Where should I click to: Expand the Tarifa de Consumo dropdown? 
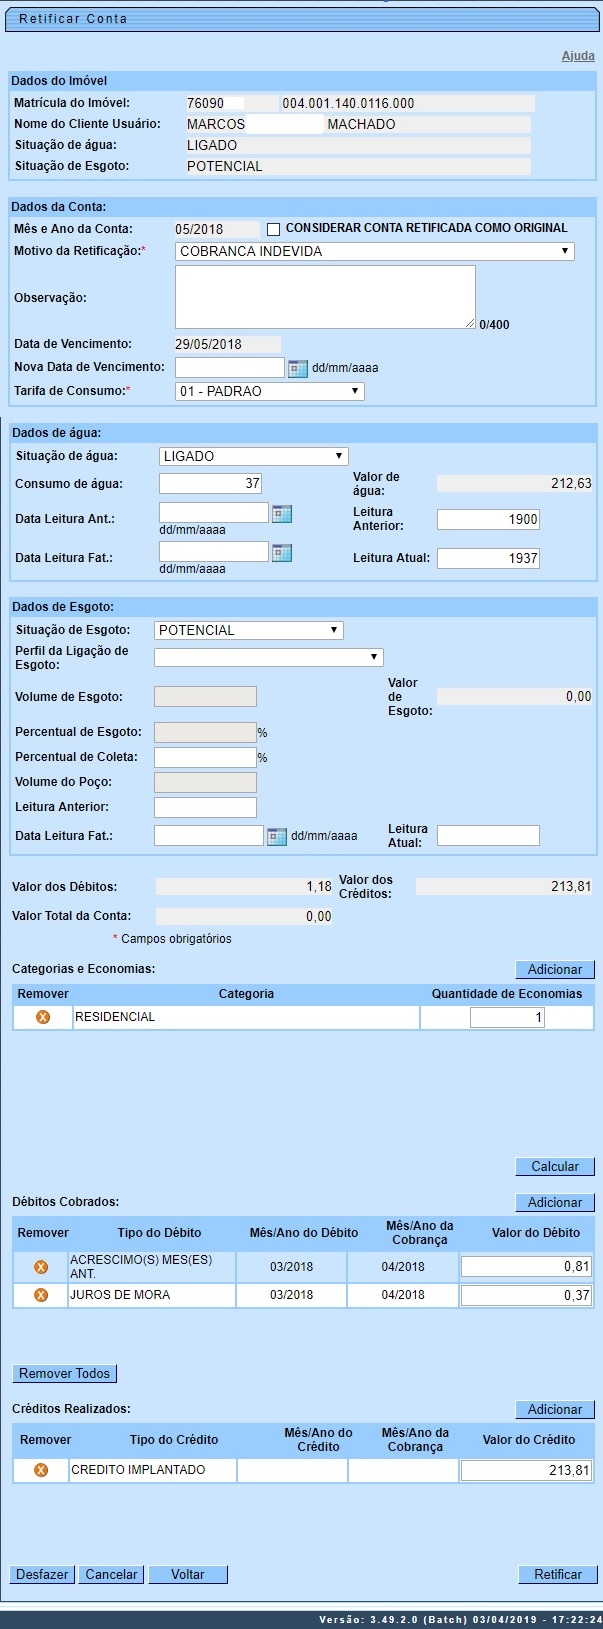click(269, 391)
